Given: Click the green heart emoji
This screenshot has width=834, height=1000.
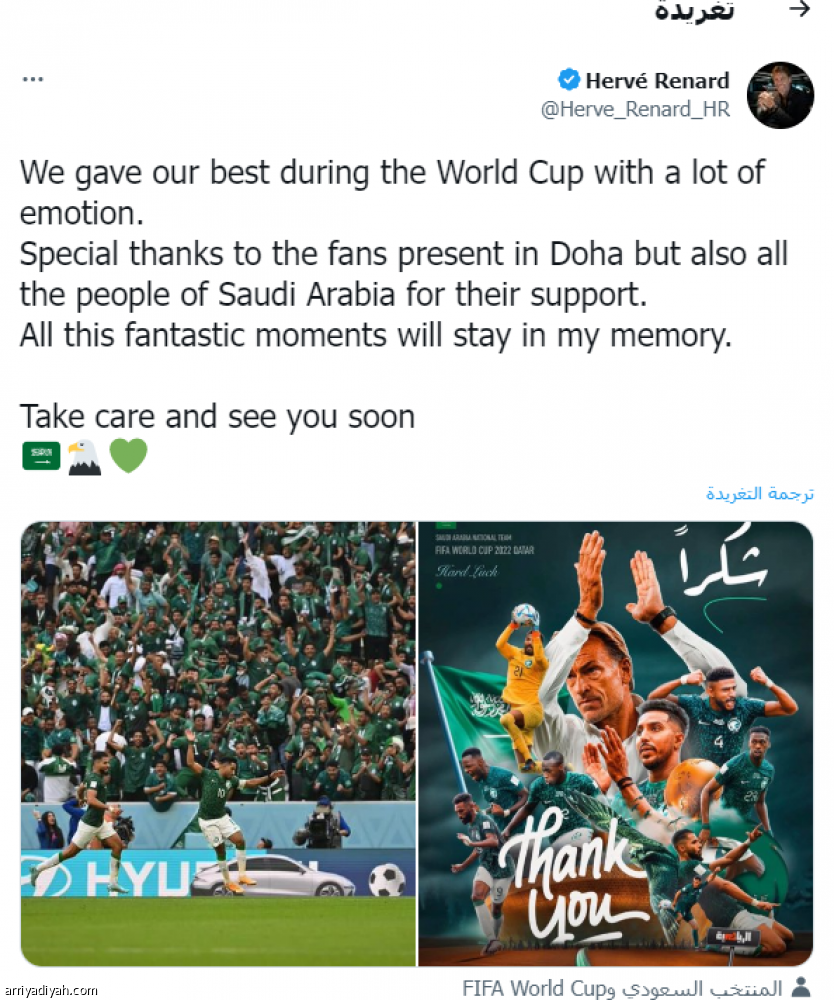Looking at the screenshot, I should (129, 455).
